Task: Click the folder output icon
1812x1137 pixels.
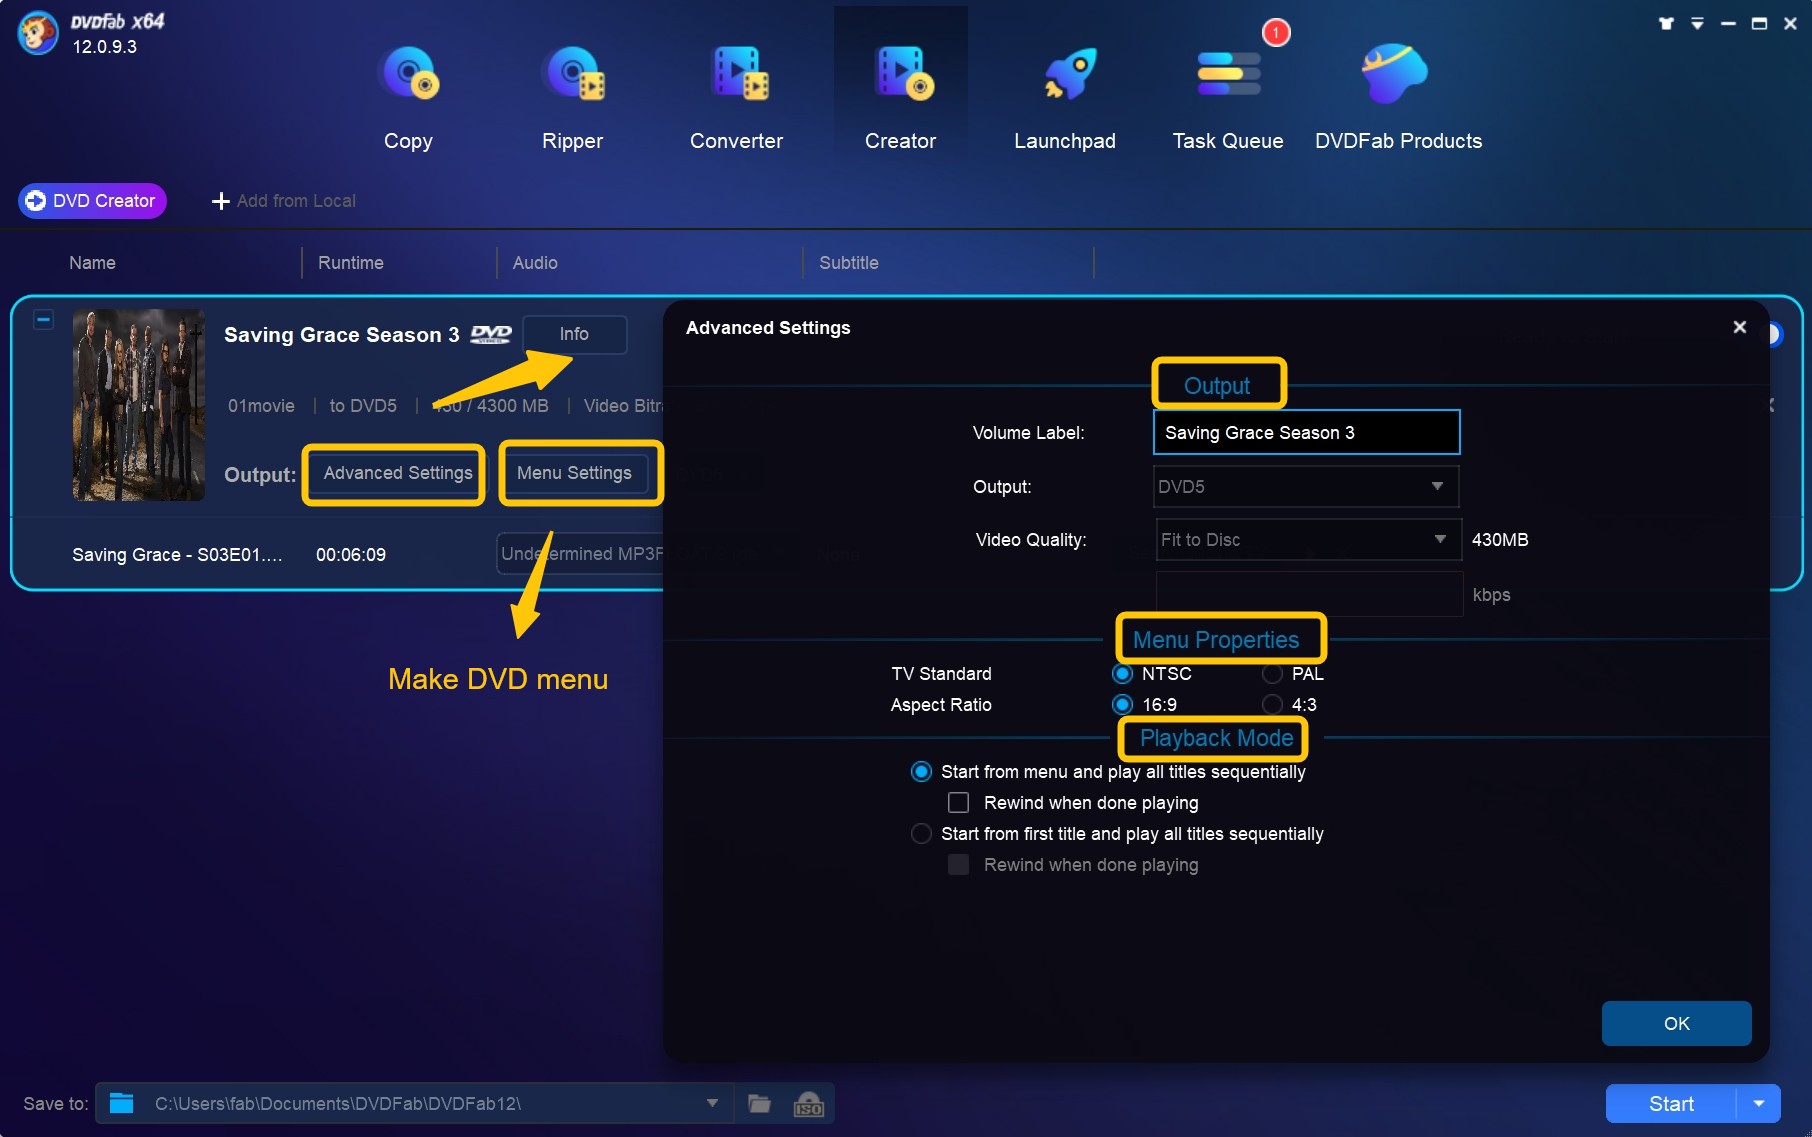Action: tap(759, 1104)
